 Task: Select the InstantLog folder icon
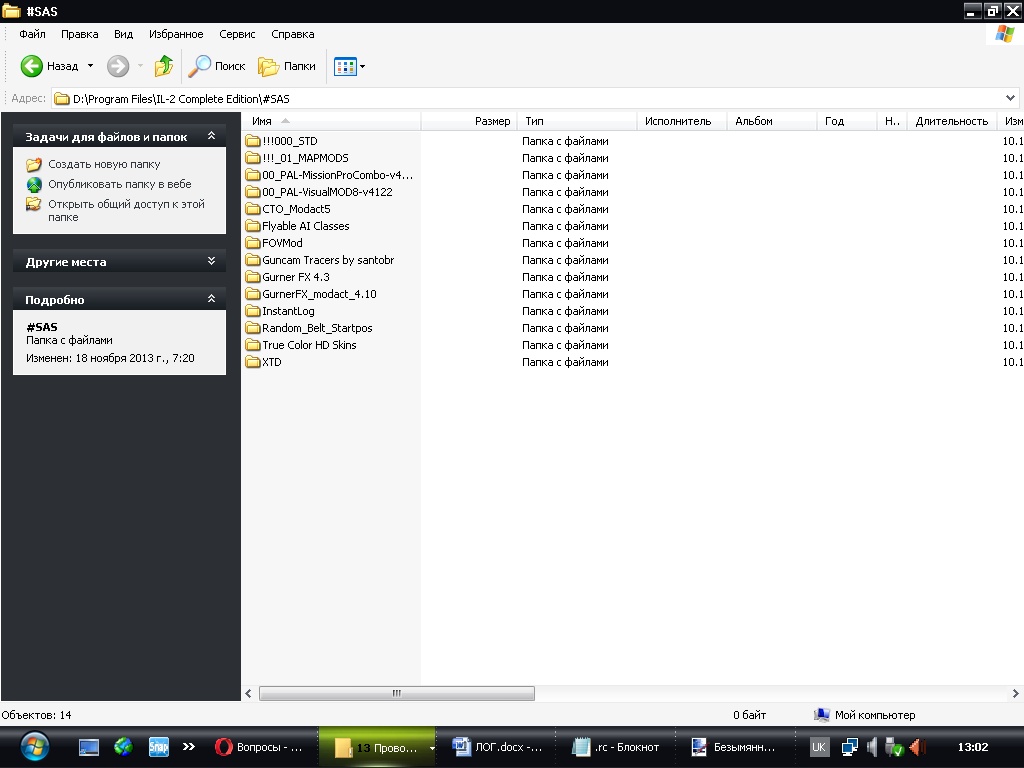coord(253,311)
